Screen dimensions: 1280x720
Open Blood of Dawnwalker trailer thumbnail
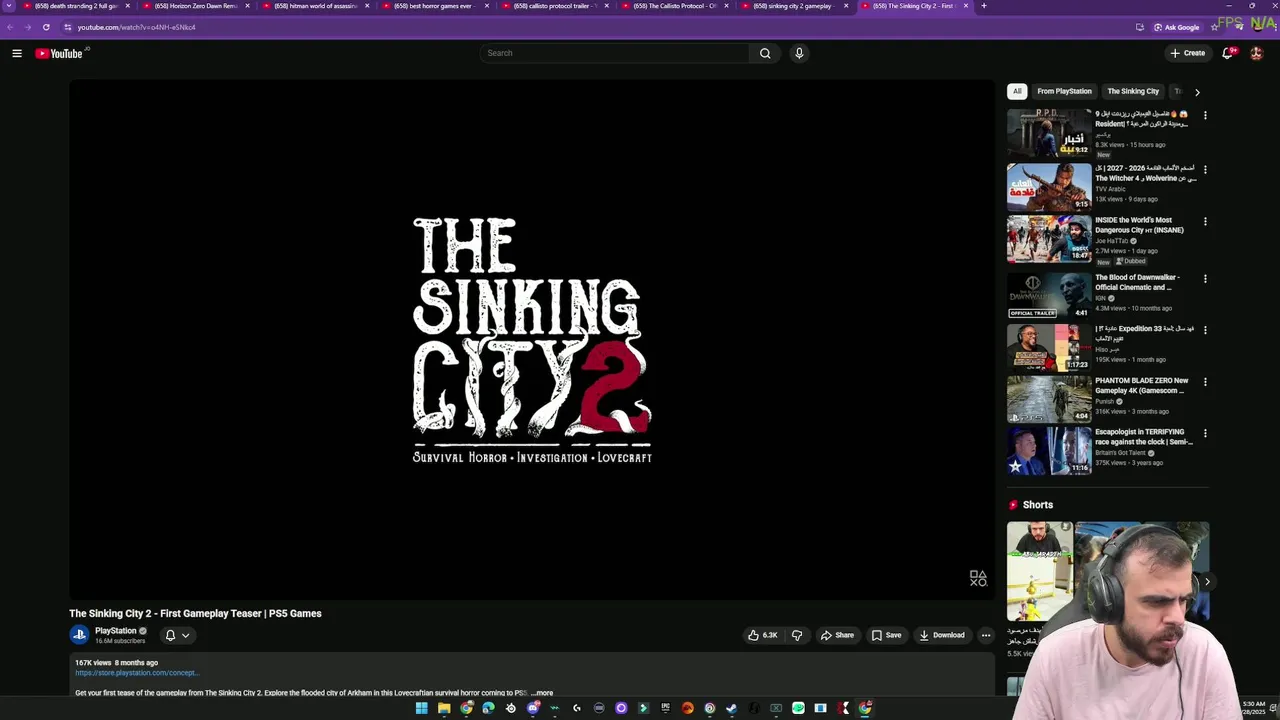click(x=1049, y=295)
